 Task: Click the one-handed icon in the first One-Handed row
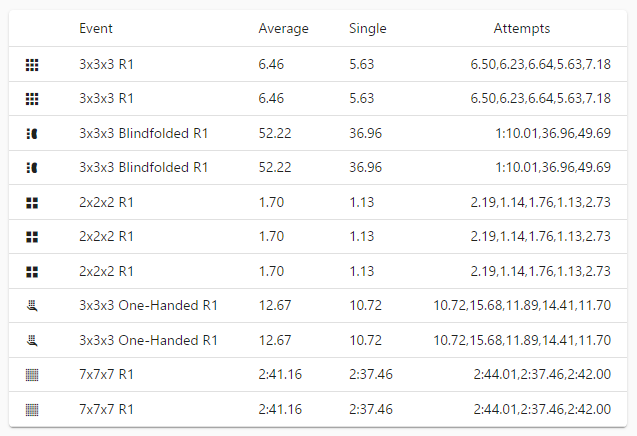[32, 306]
